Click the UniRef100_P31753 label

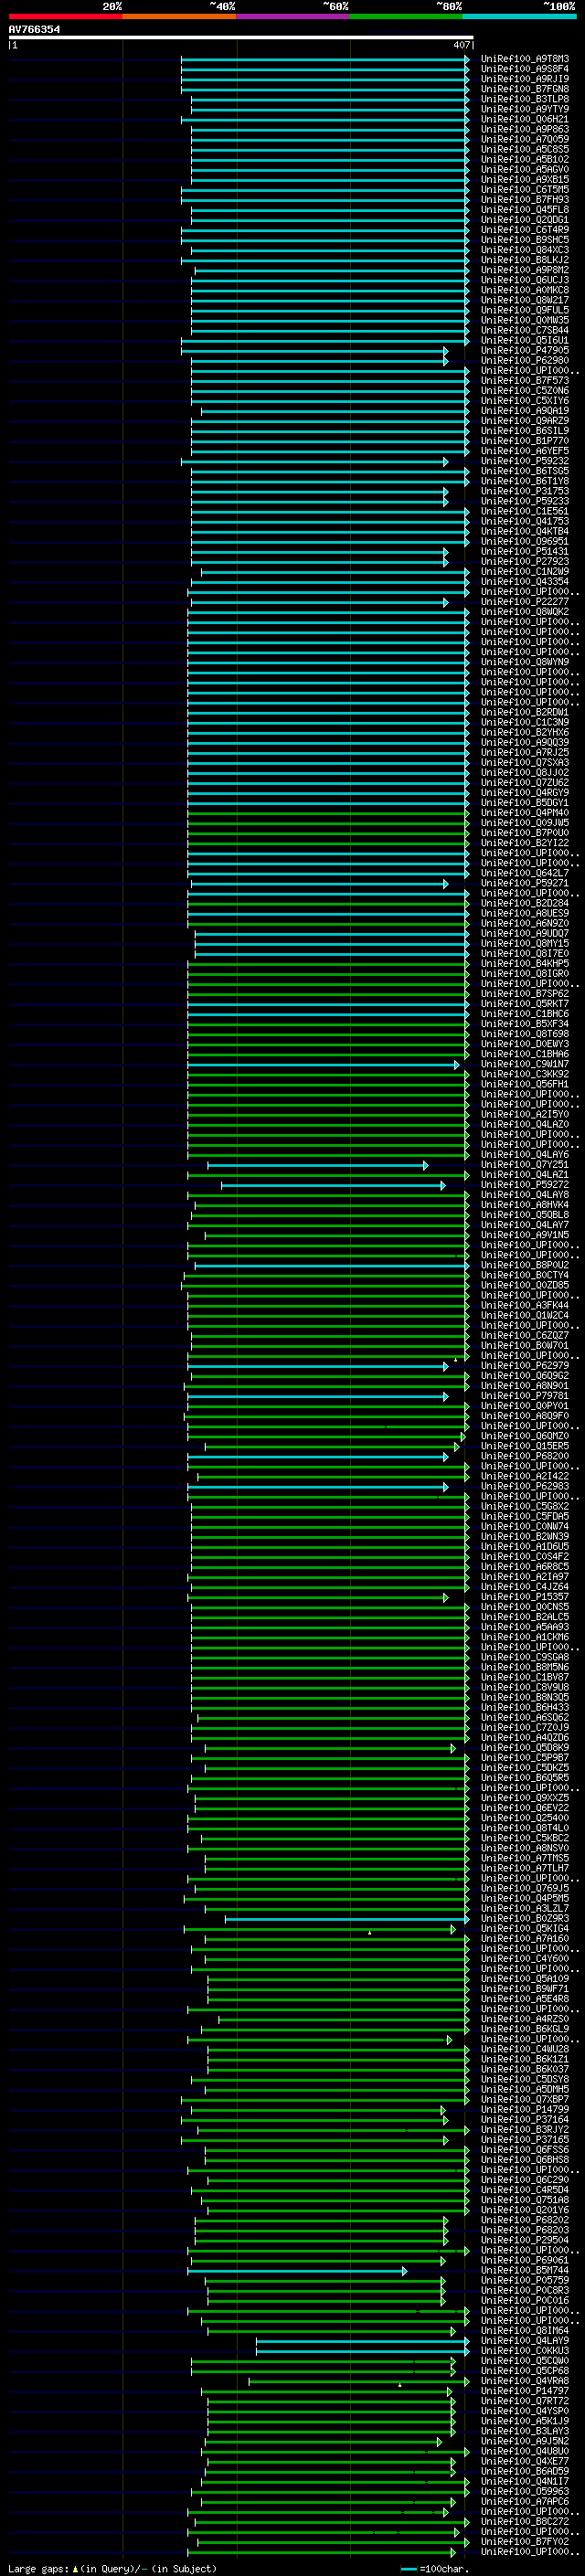point(525,491)
